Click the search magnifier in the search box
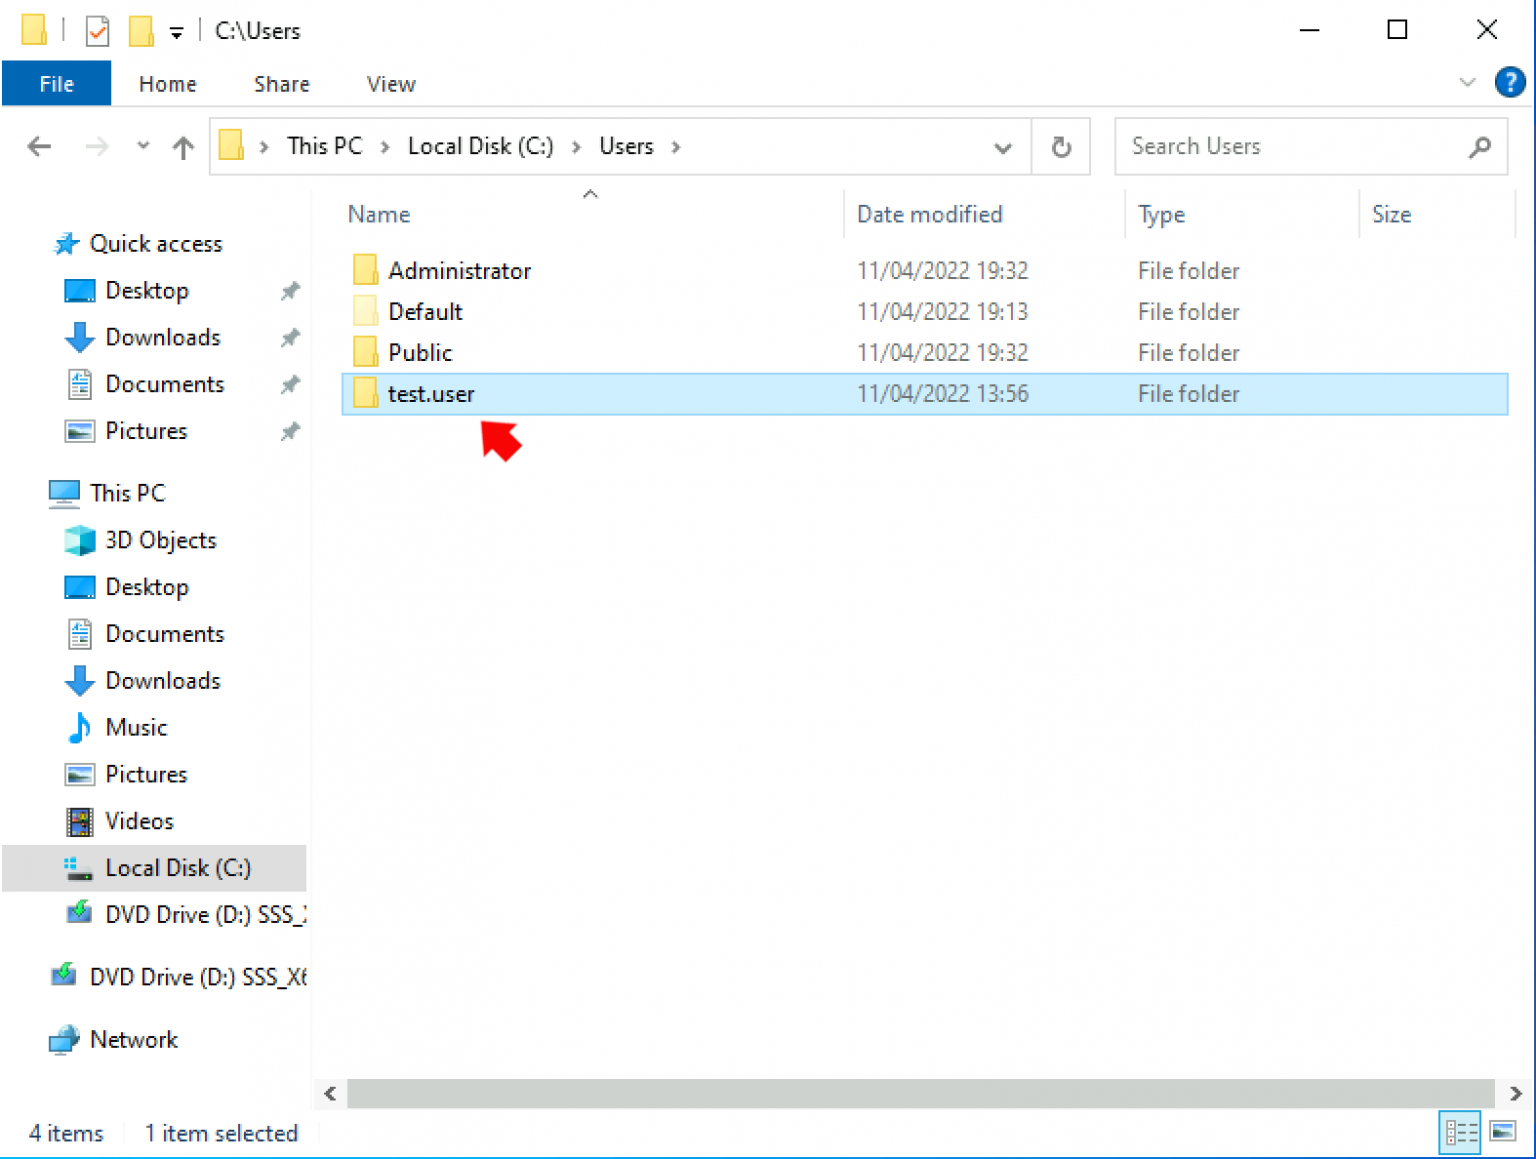The width and height of the screenshot is (1536, 1159). coord(1480,146)
